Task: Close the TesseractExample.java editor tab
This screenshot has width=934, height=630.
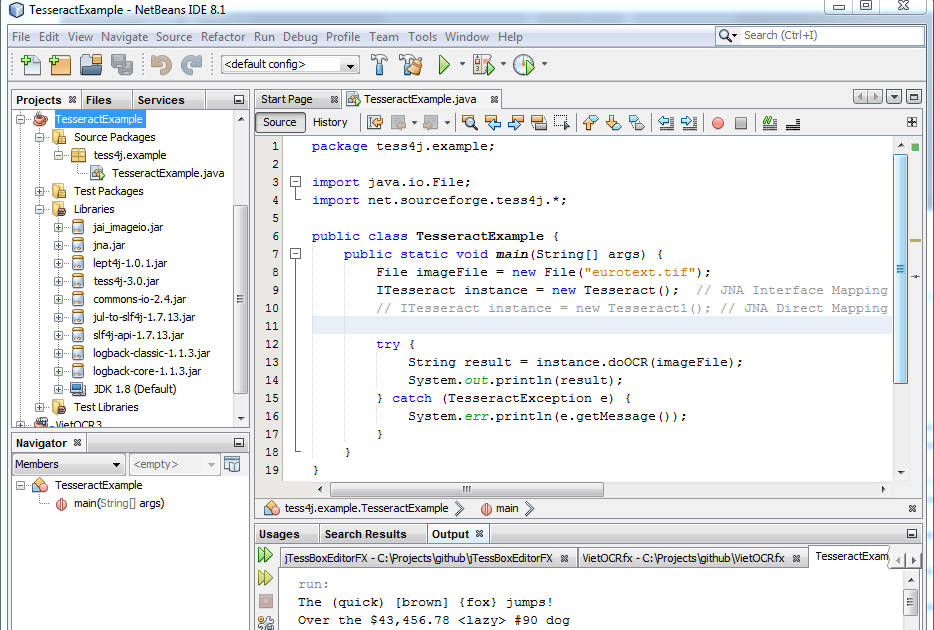Action: [x=494, y=99]
